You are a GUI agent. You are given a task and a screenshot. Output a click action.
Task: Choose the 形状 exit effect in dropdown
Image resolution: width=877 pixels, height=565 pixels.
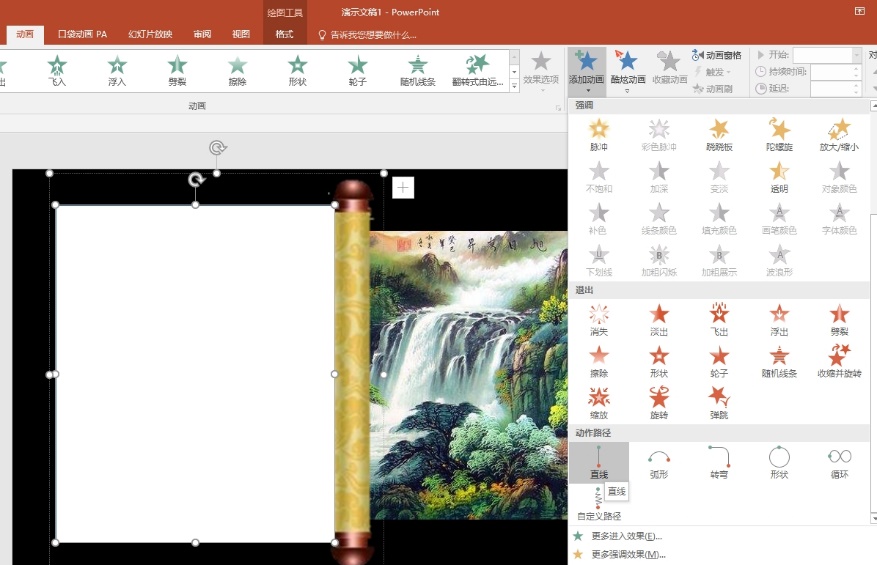(659, 362)
